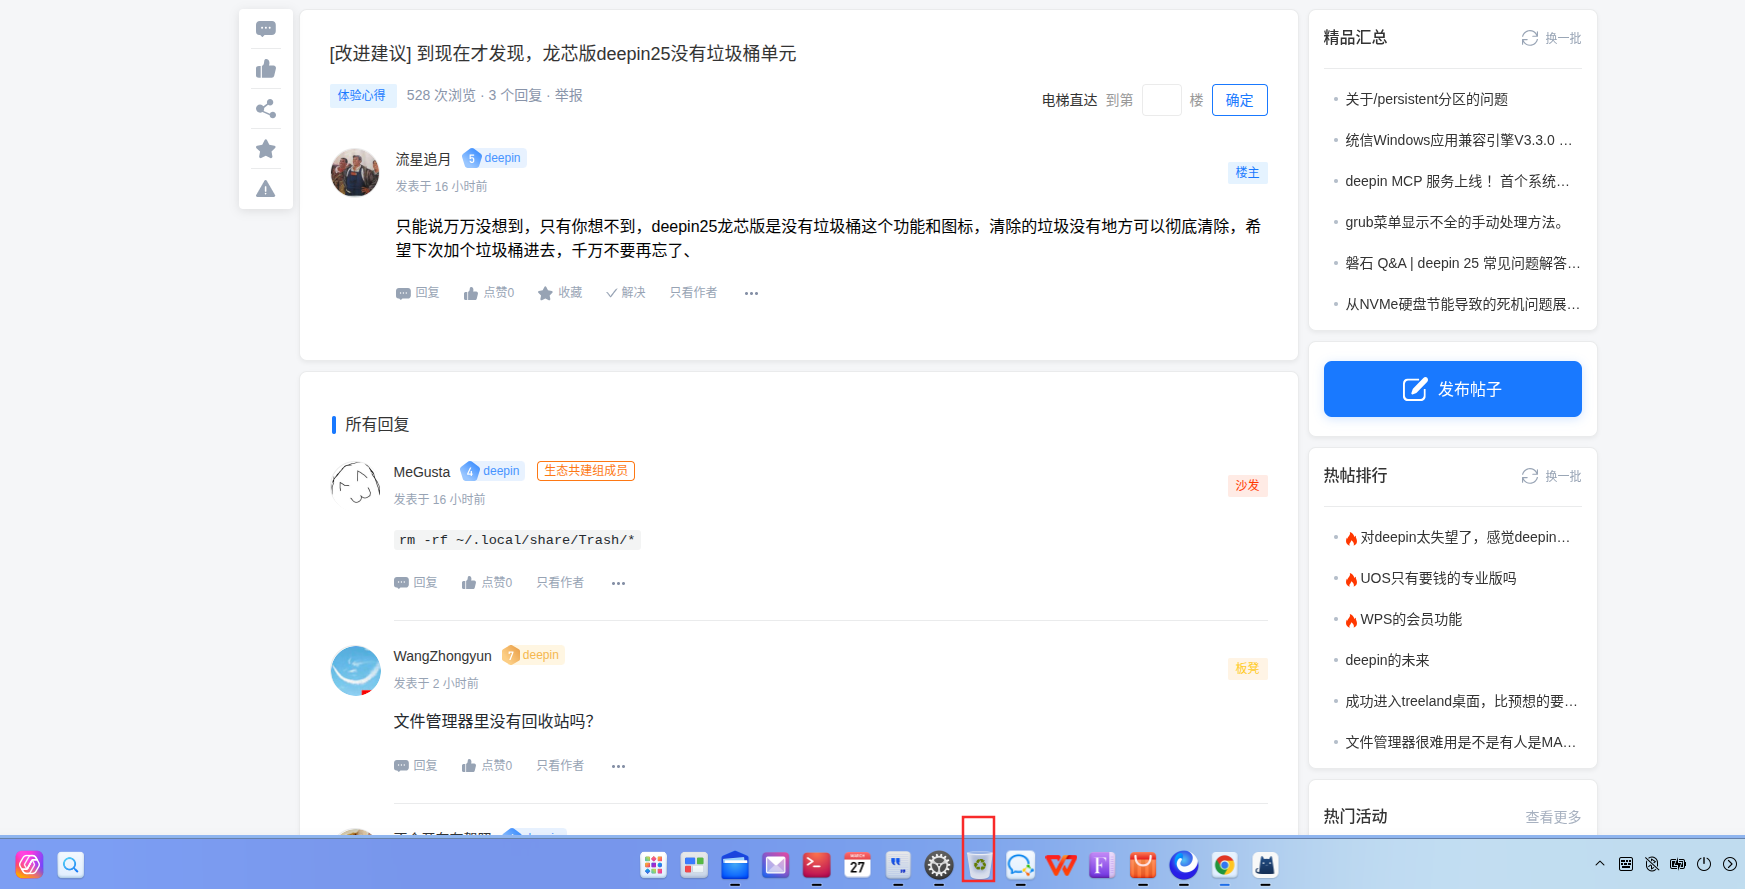The image size is (1745, 889).
Task: Open system settings gear in the dock
Action: pos(938,865)
